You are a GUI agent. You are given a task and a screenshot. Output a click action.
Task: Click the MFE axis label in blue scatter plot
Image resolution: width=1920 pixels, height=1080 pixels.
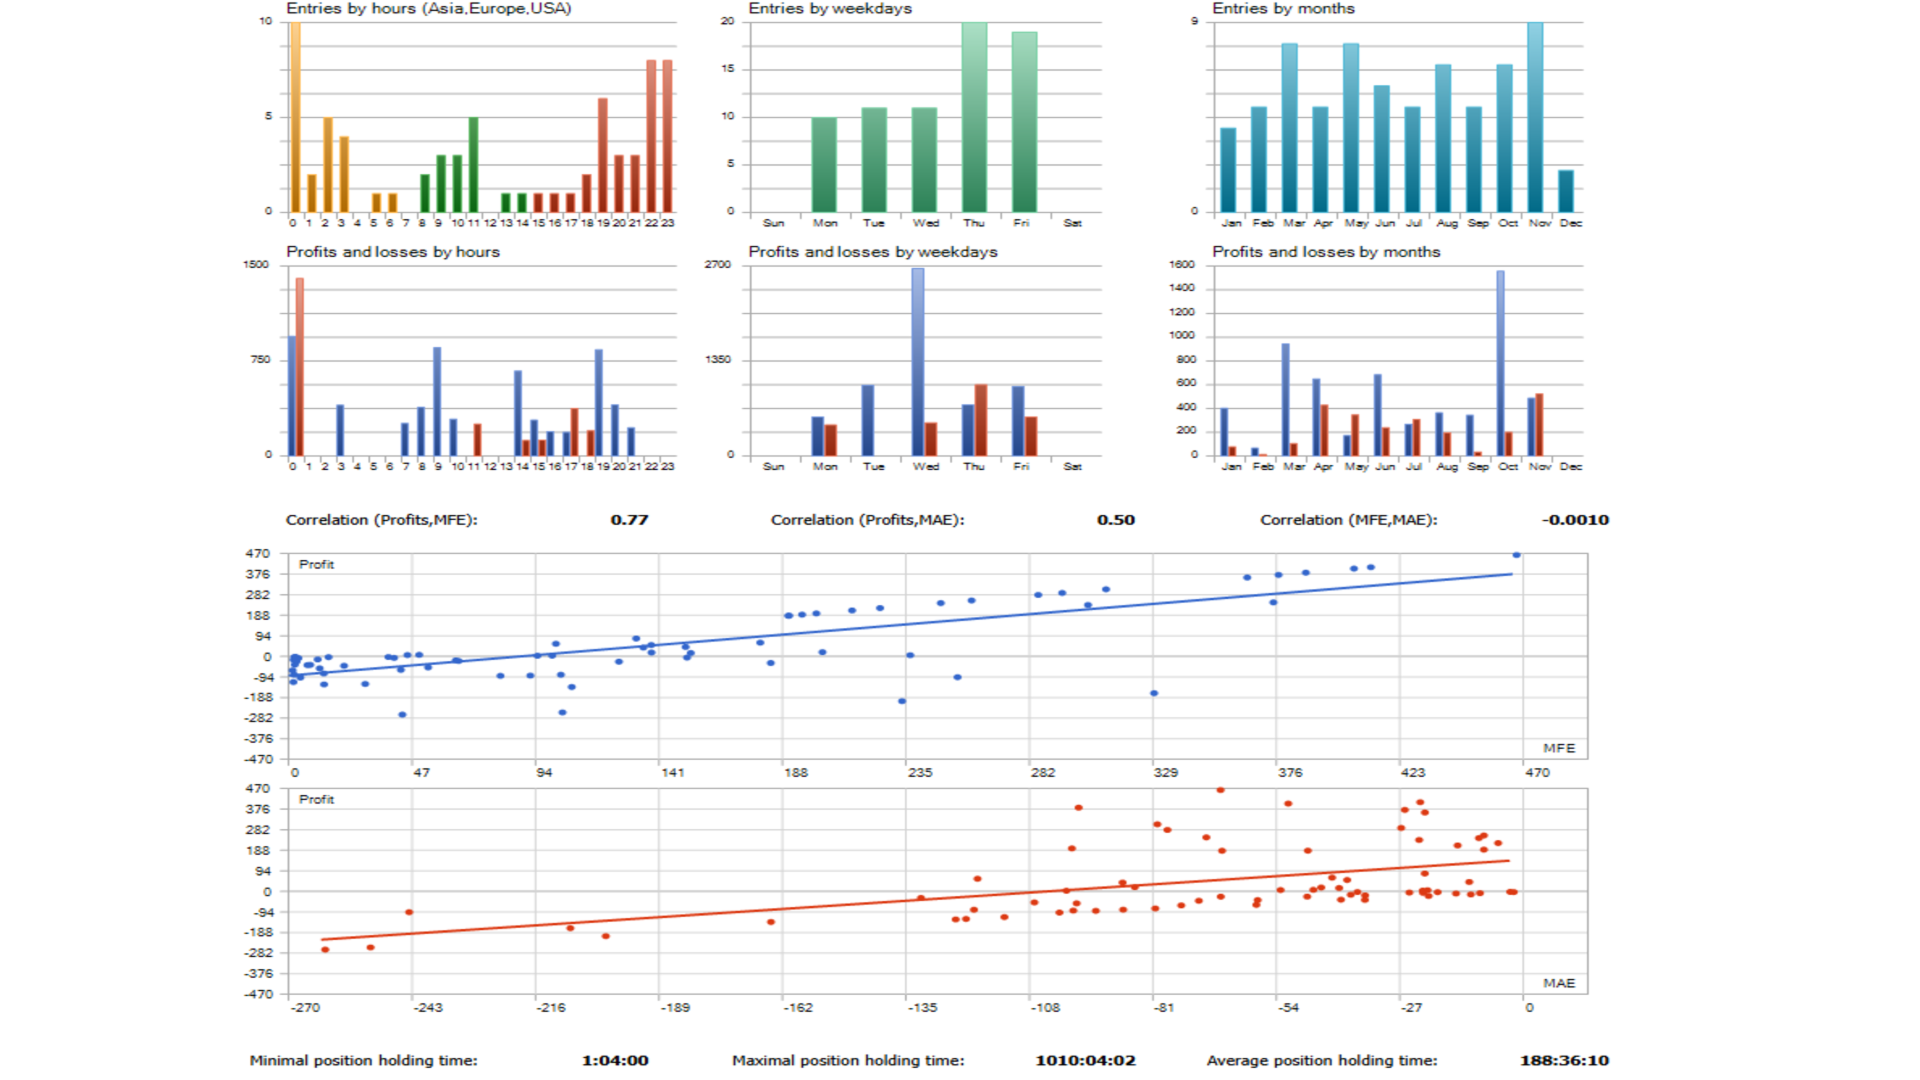click(x=1558, y=748)
